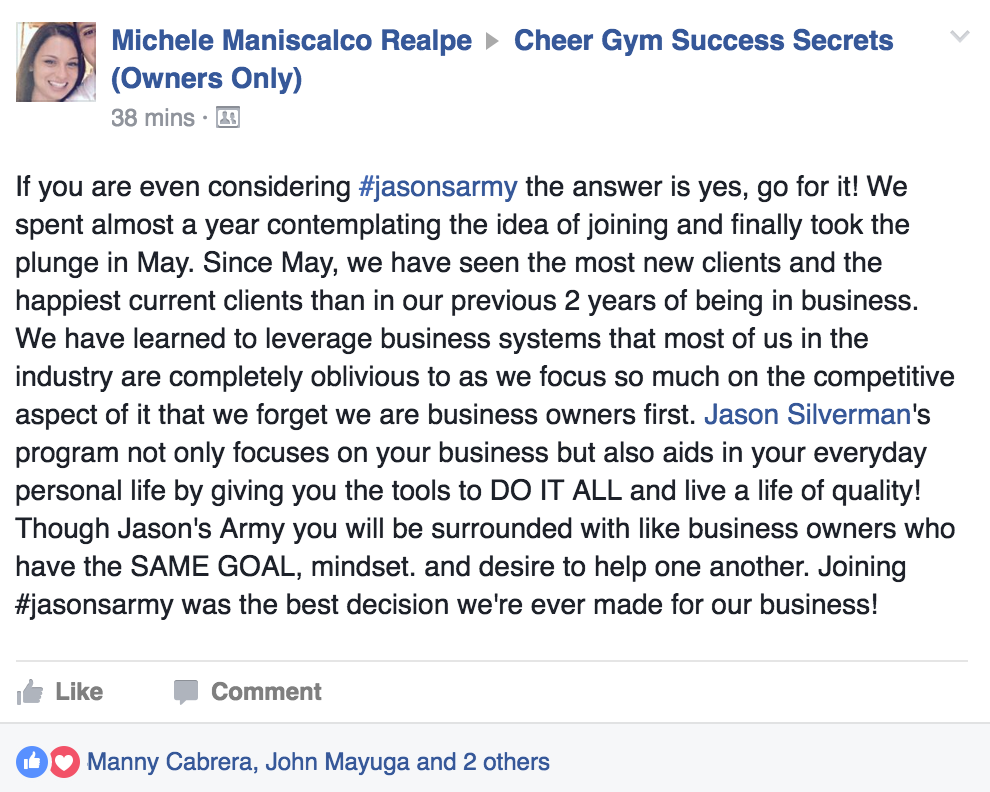Open Michele Maniscalco Realpe's profile
The height and width of the screenshot is (792, 990).
pyautogui.click(x=292, y=40)
